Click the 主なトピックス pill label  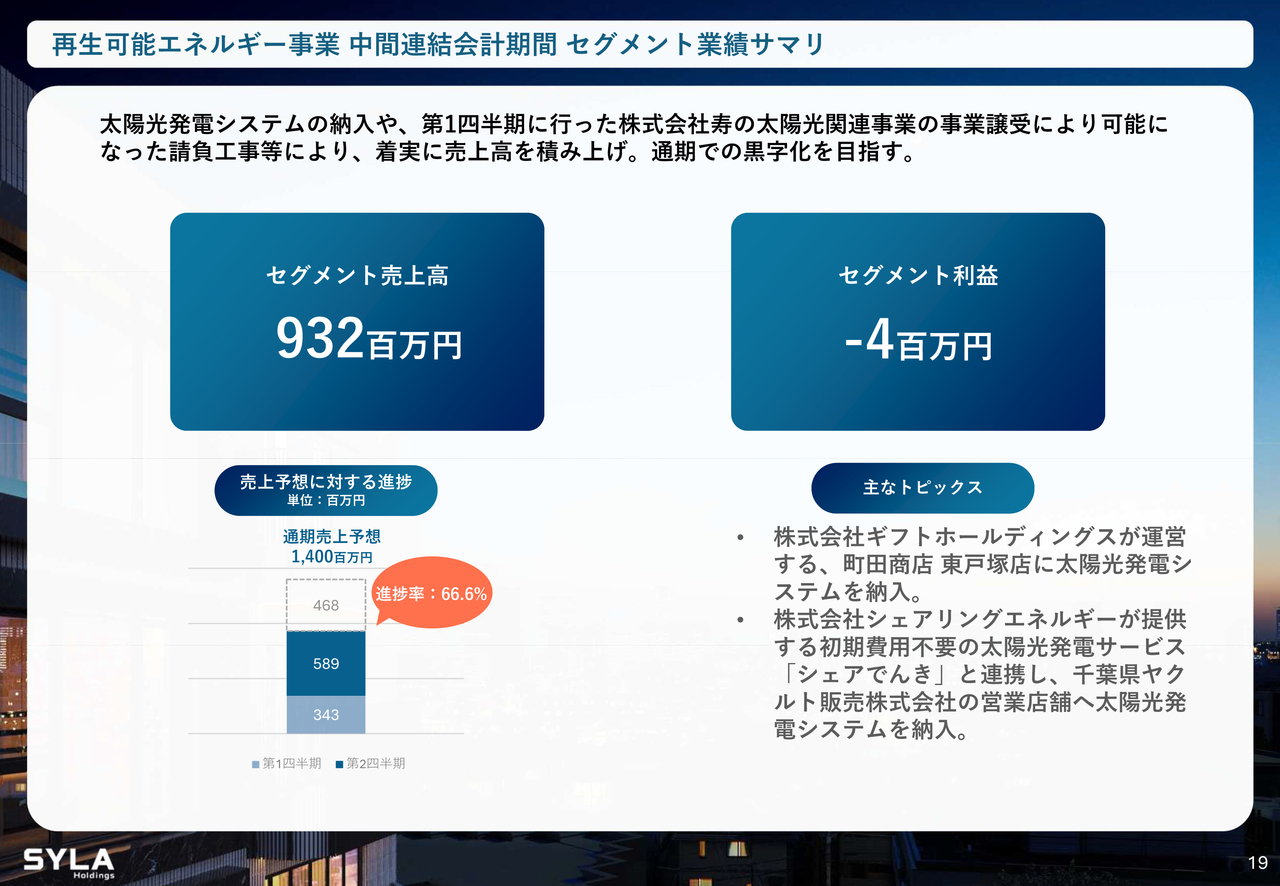coord(922,488)
